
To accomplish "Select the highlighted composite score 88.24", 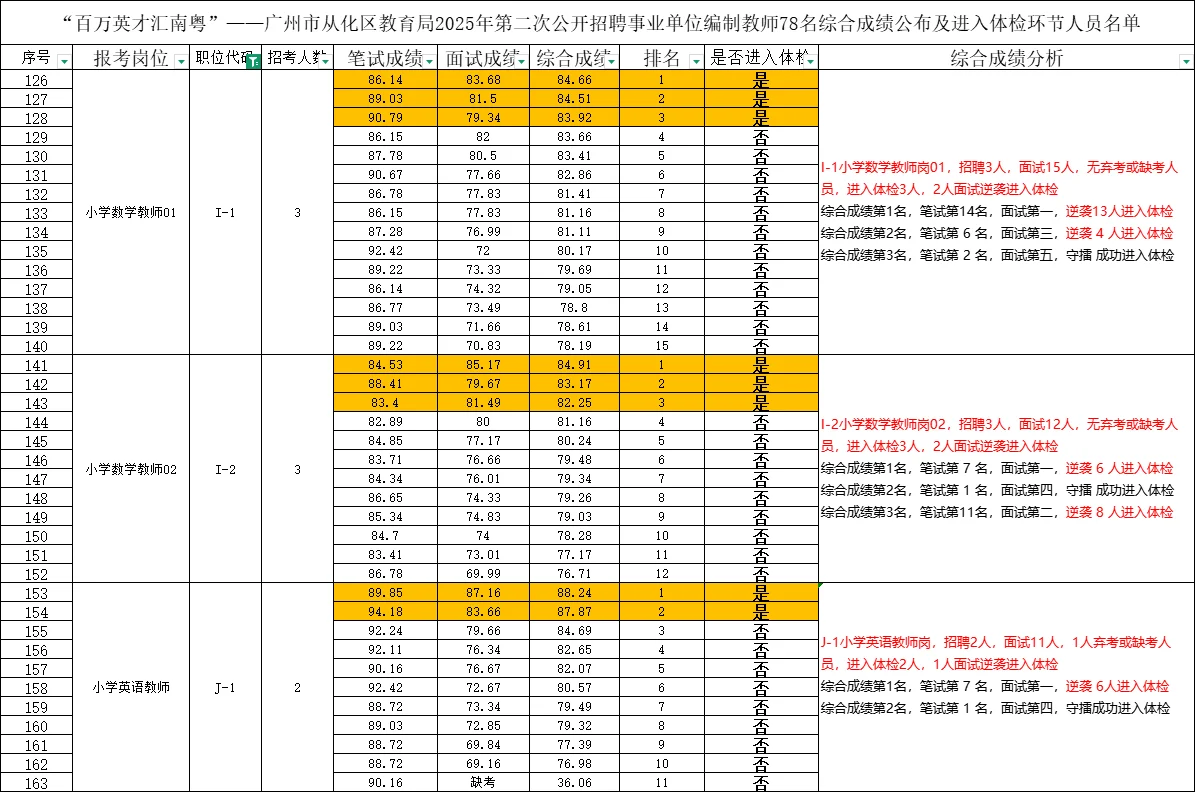I will (575, 592).
